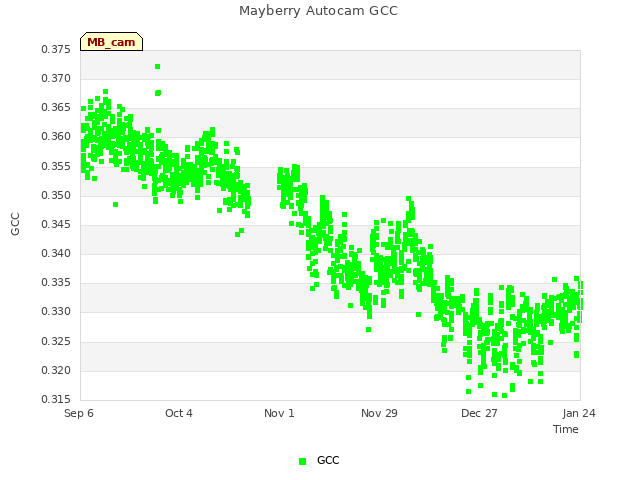Click the 0.355 y-axis label
This screenshot has width=640, height=480.
coord(56,167)
